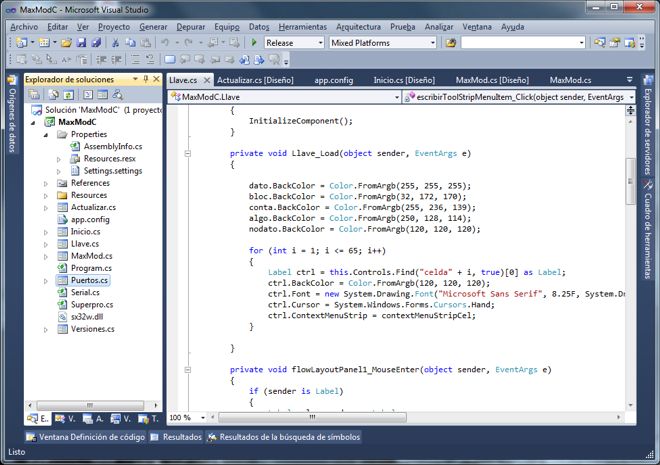Click the Save All toolbar icon
This screenshot has width=660, height=465.
(96, 43)
